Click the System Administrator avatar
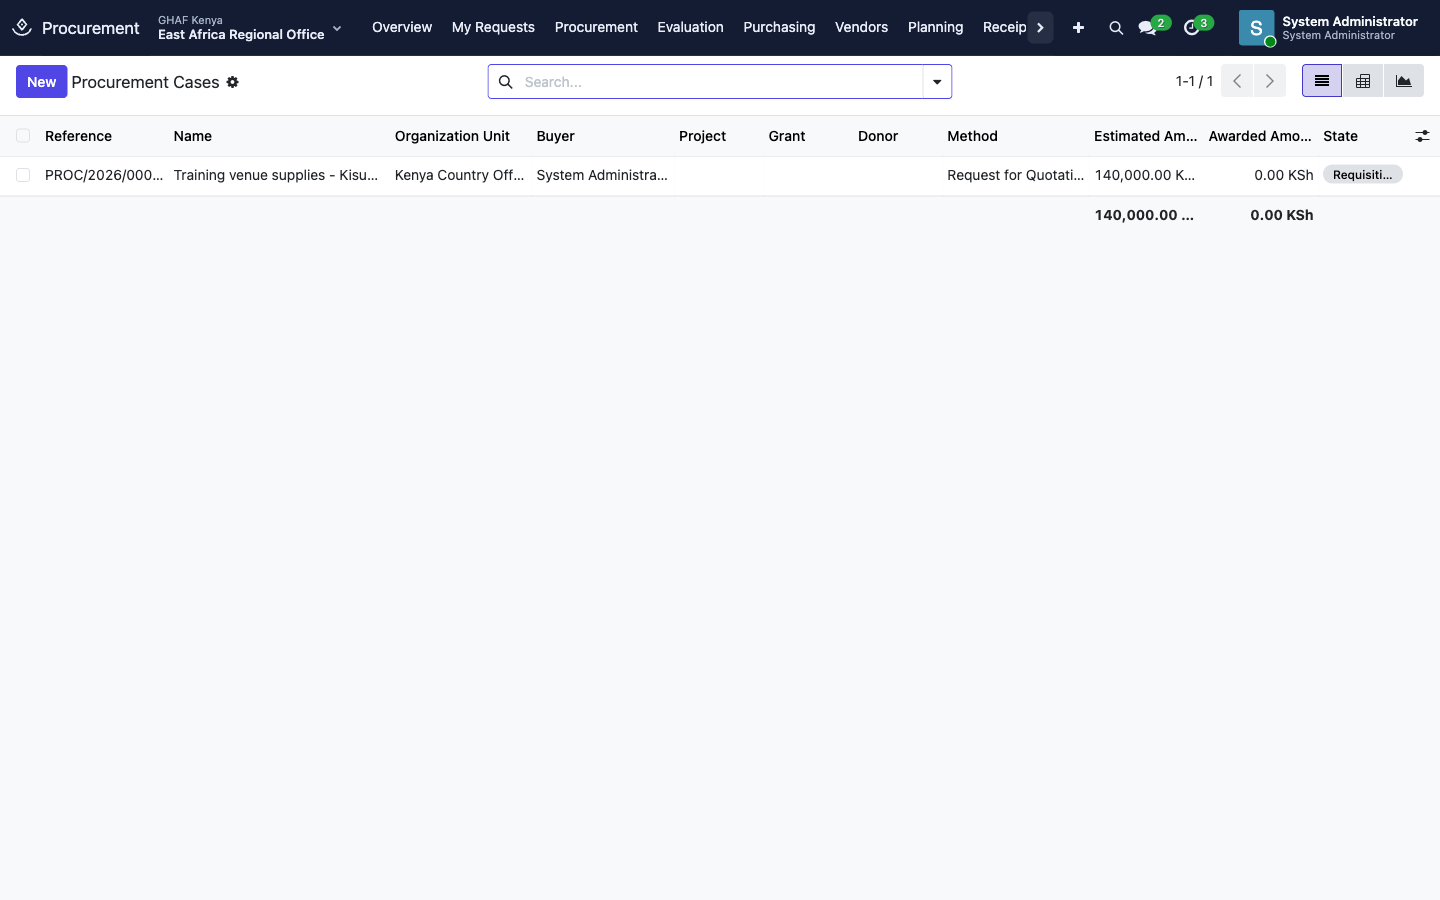 tap(1256, 28)
